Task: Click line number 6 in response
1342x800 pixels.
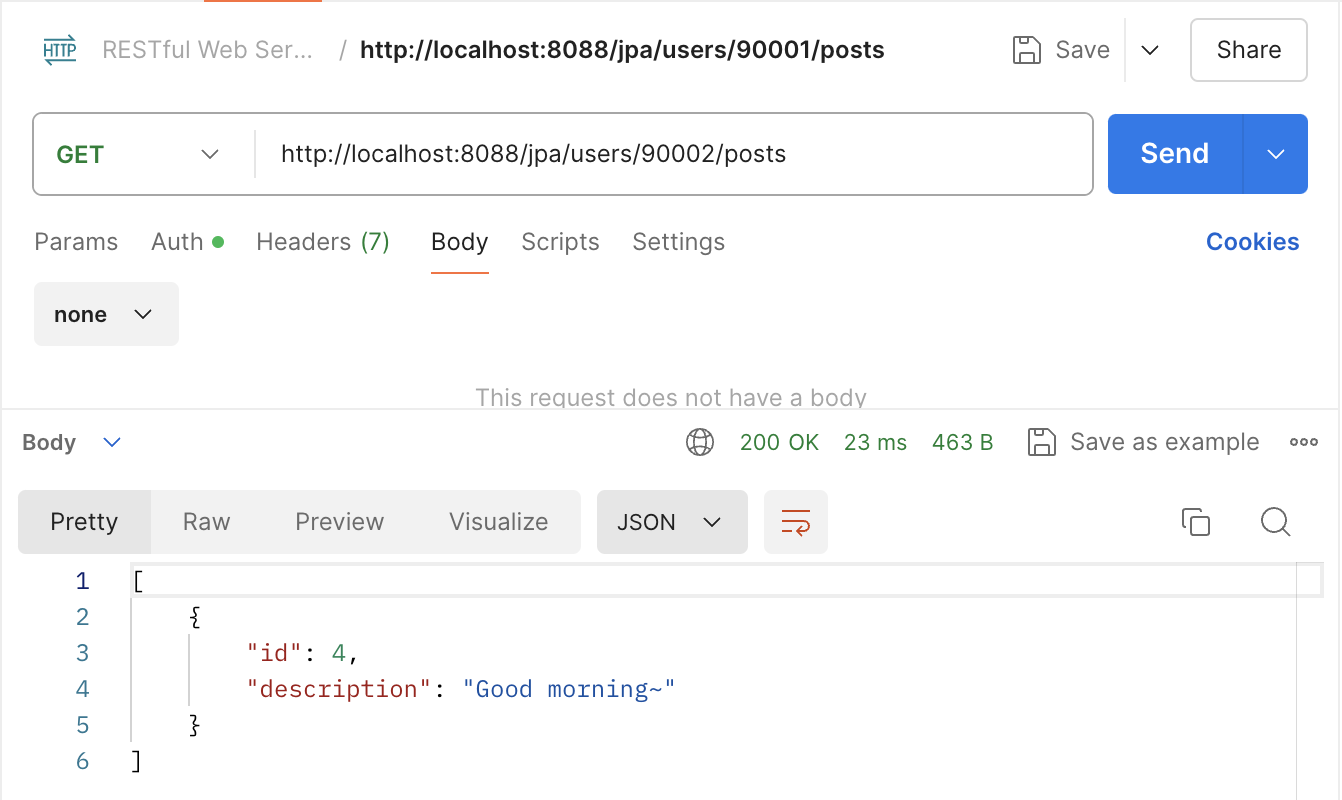Action: click(82, 761)
